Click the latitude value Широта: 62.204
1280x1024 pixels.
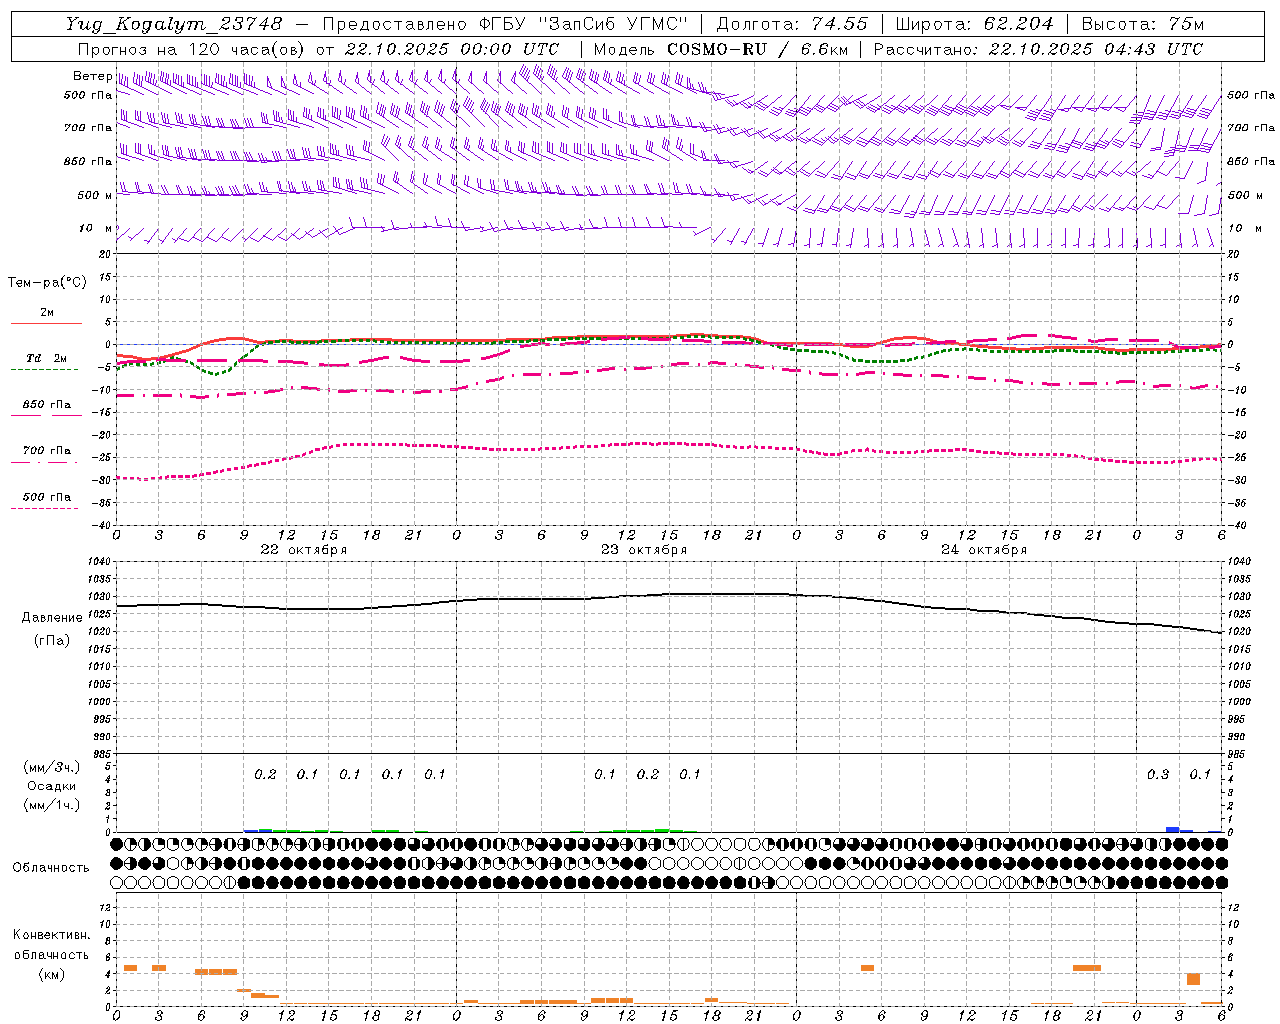pos(974,24)
